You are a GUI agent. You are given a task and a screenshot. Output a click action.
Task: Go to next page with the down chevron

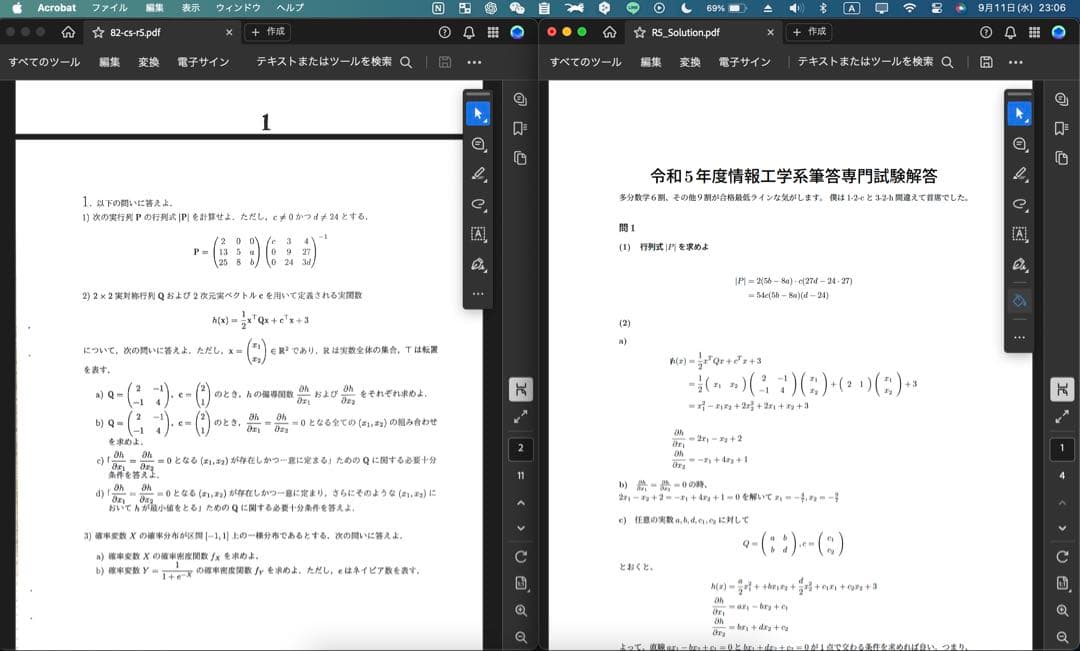[519, 527]
